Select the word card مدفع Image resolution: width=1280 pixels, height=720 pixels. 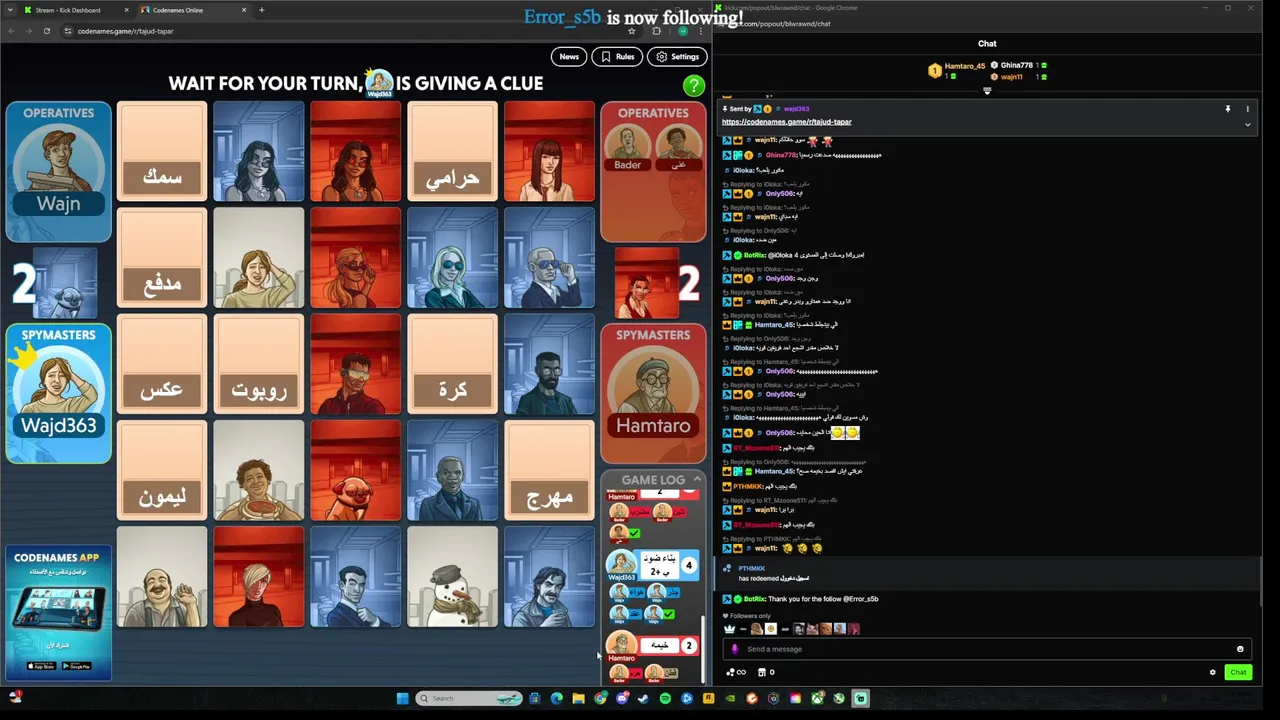point(162,258)
